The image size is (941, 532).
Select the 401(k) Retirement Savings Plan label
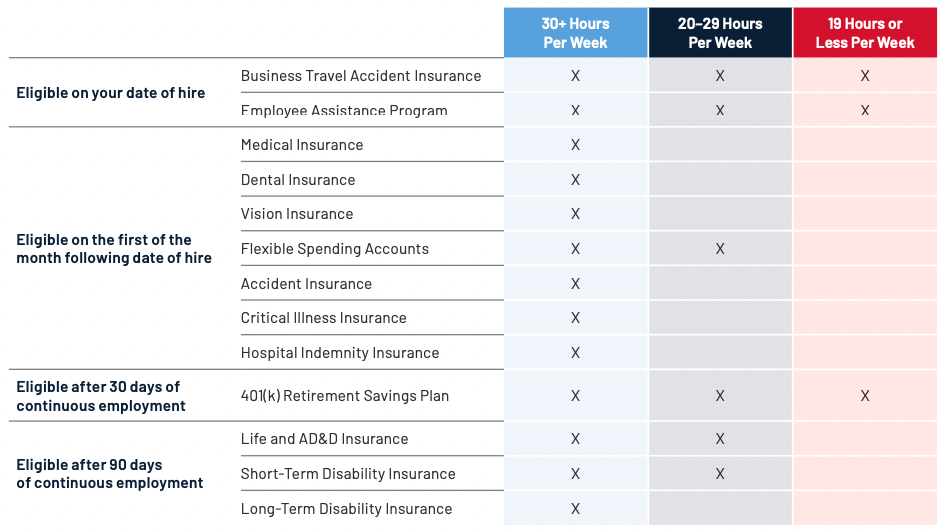[x=344, y=396]
